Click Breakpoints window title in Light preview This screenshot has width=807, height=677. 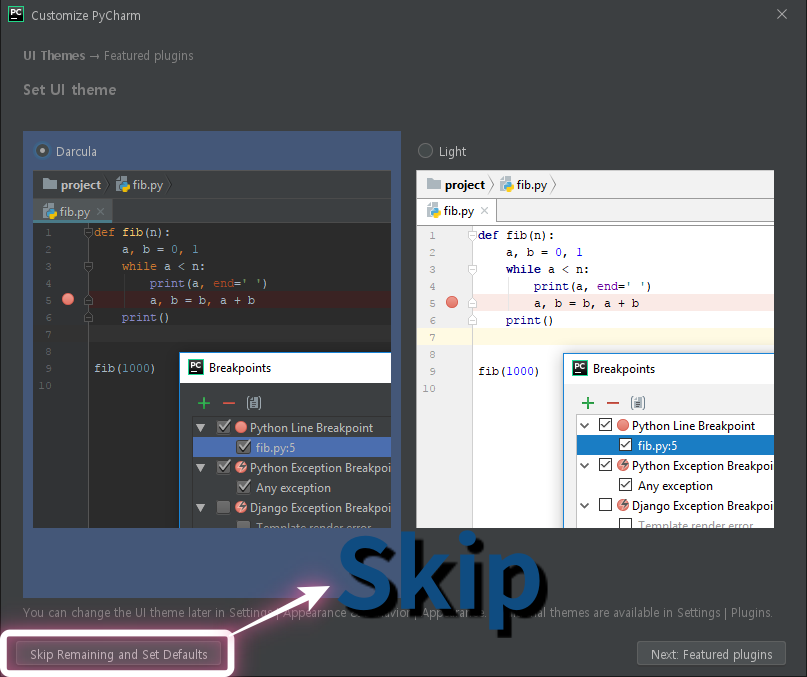(x=624, y=369)
